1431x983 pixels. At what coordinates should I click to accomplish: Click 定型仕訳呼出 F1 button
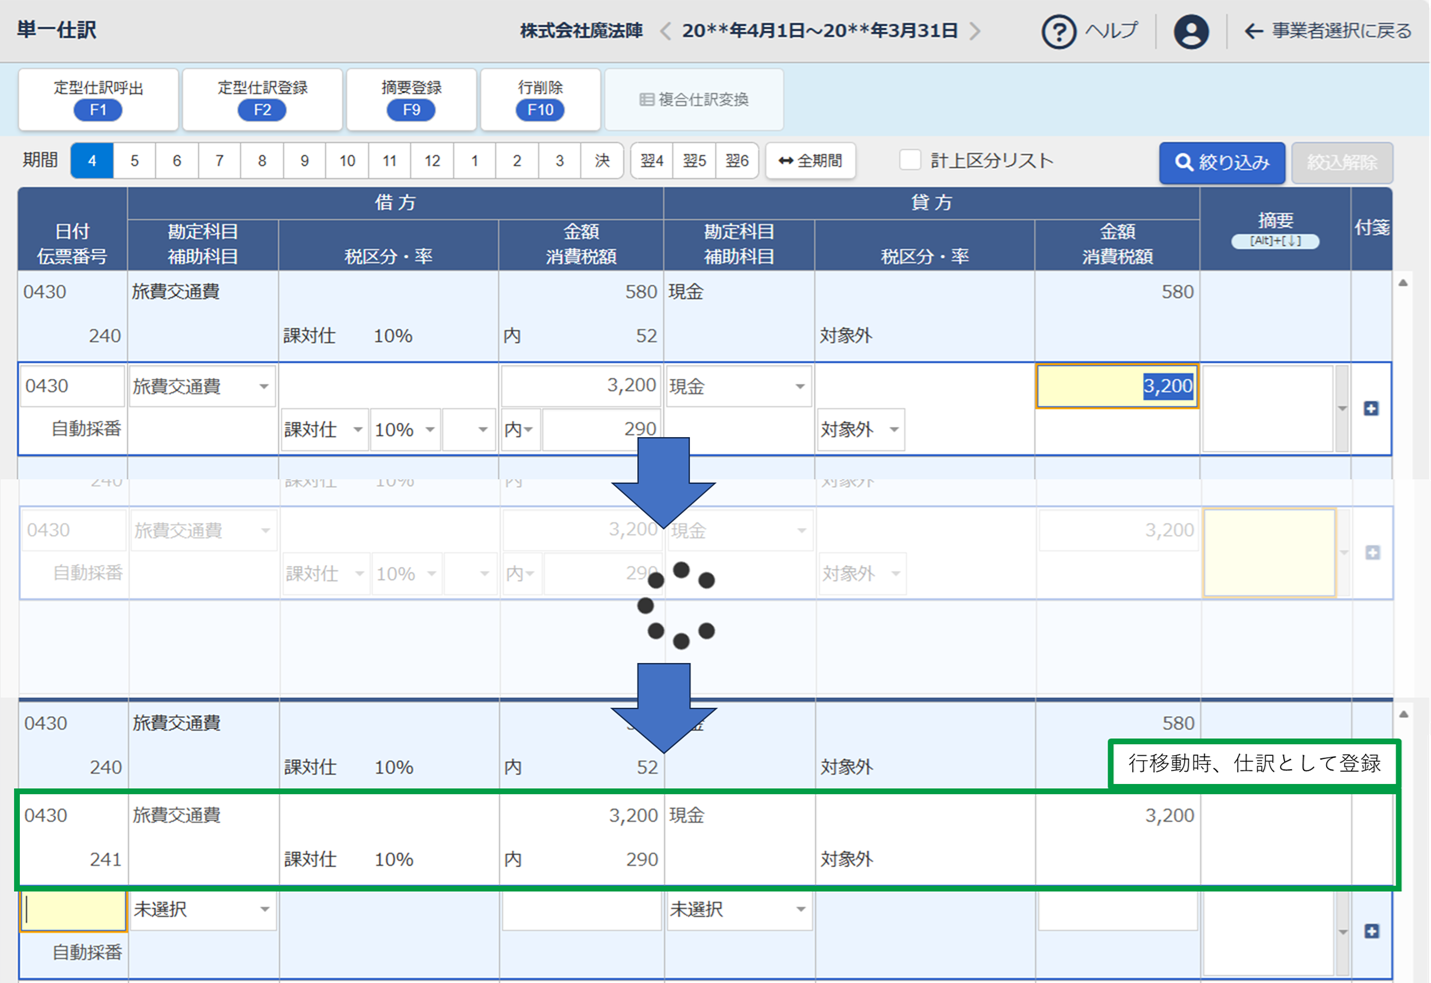tap(98, 99)
